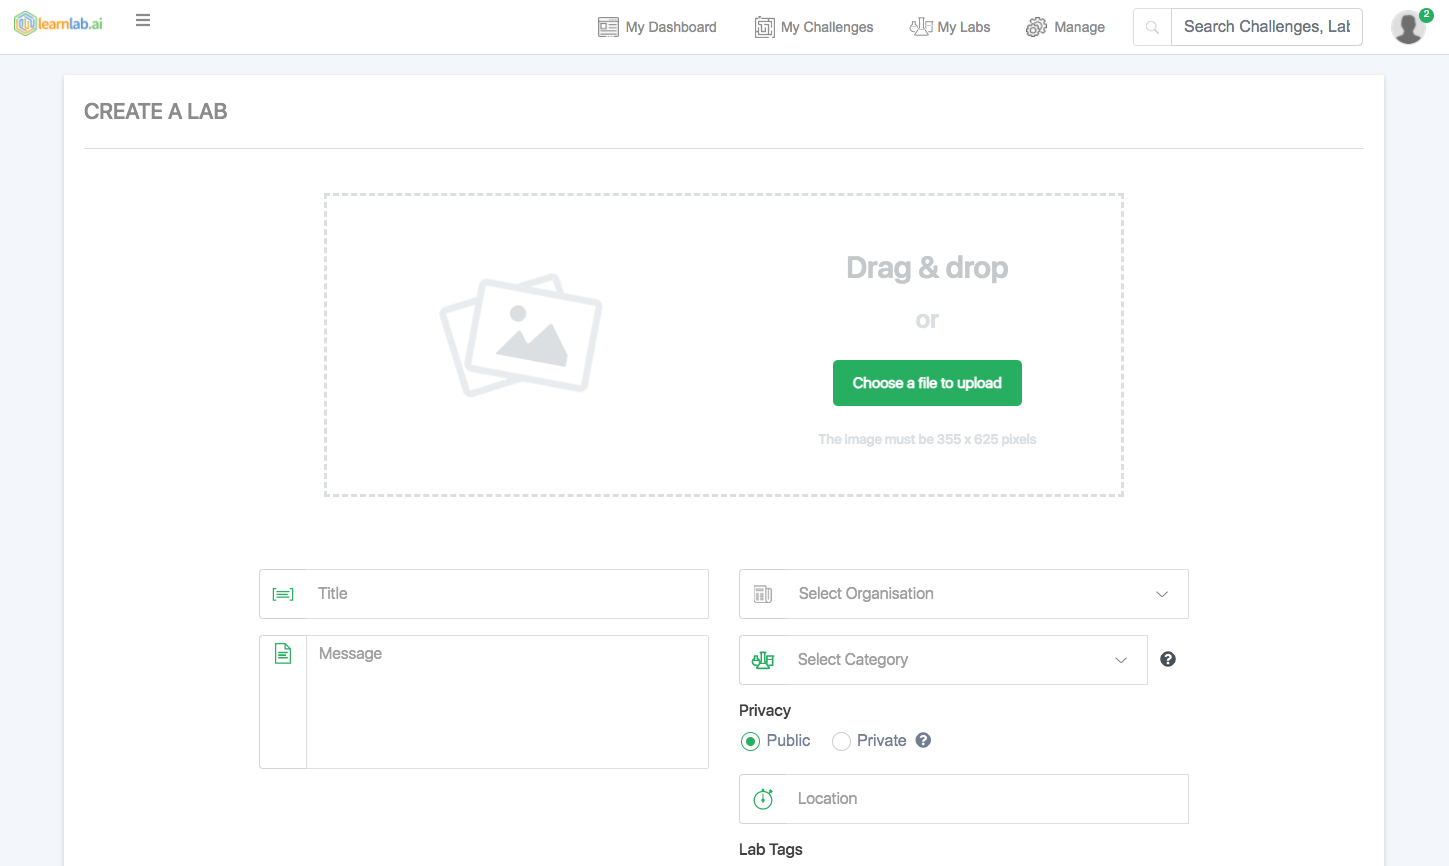
Task: Open the profile avatar with notification badge
Action: click(1407, 27)
